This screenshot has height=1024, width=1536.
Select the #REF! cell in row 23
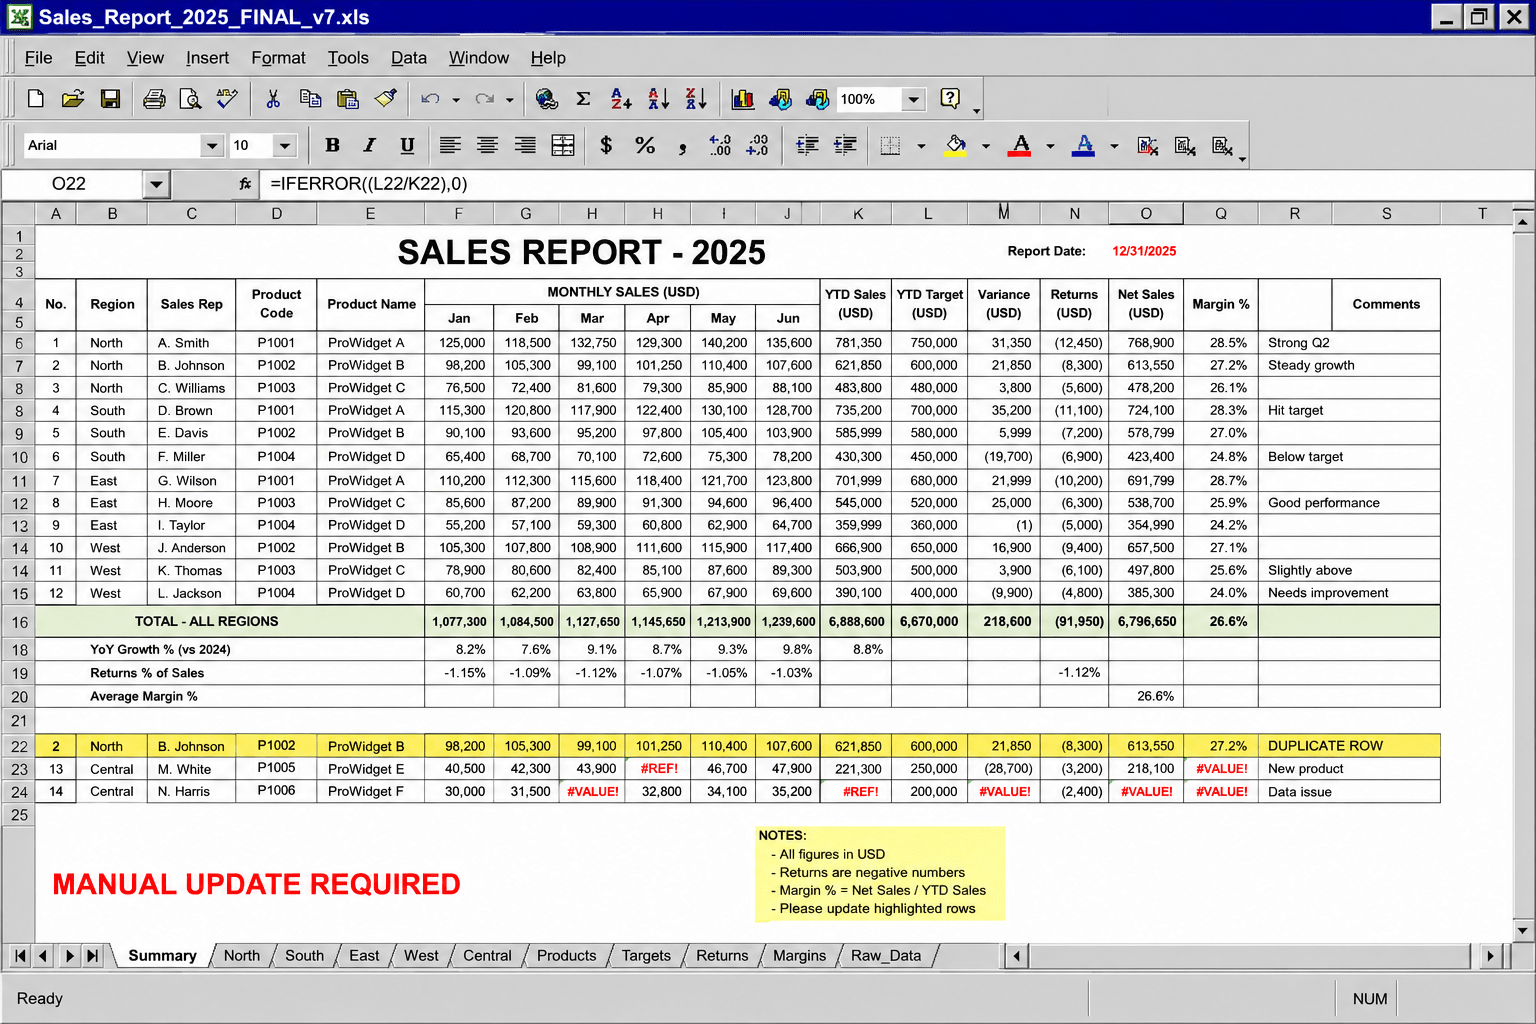pos(657,769)
